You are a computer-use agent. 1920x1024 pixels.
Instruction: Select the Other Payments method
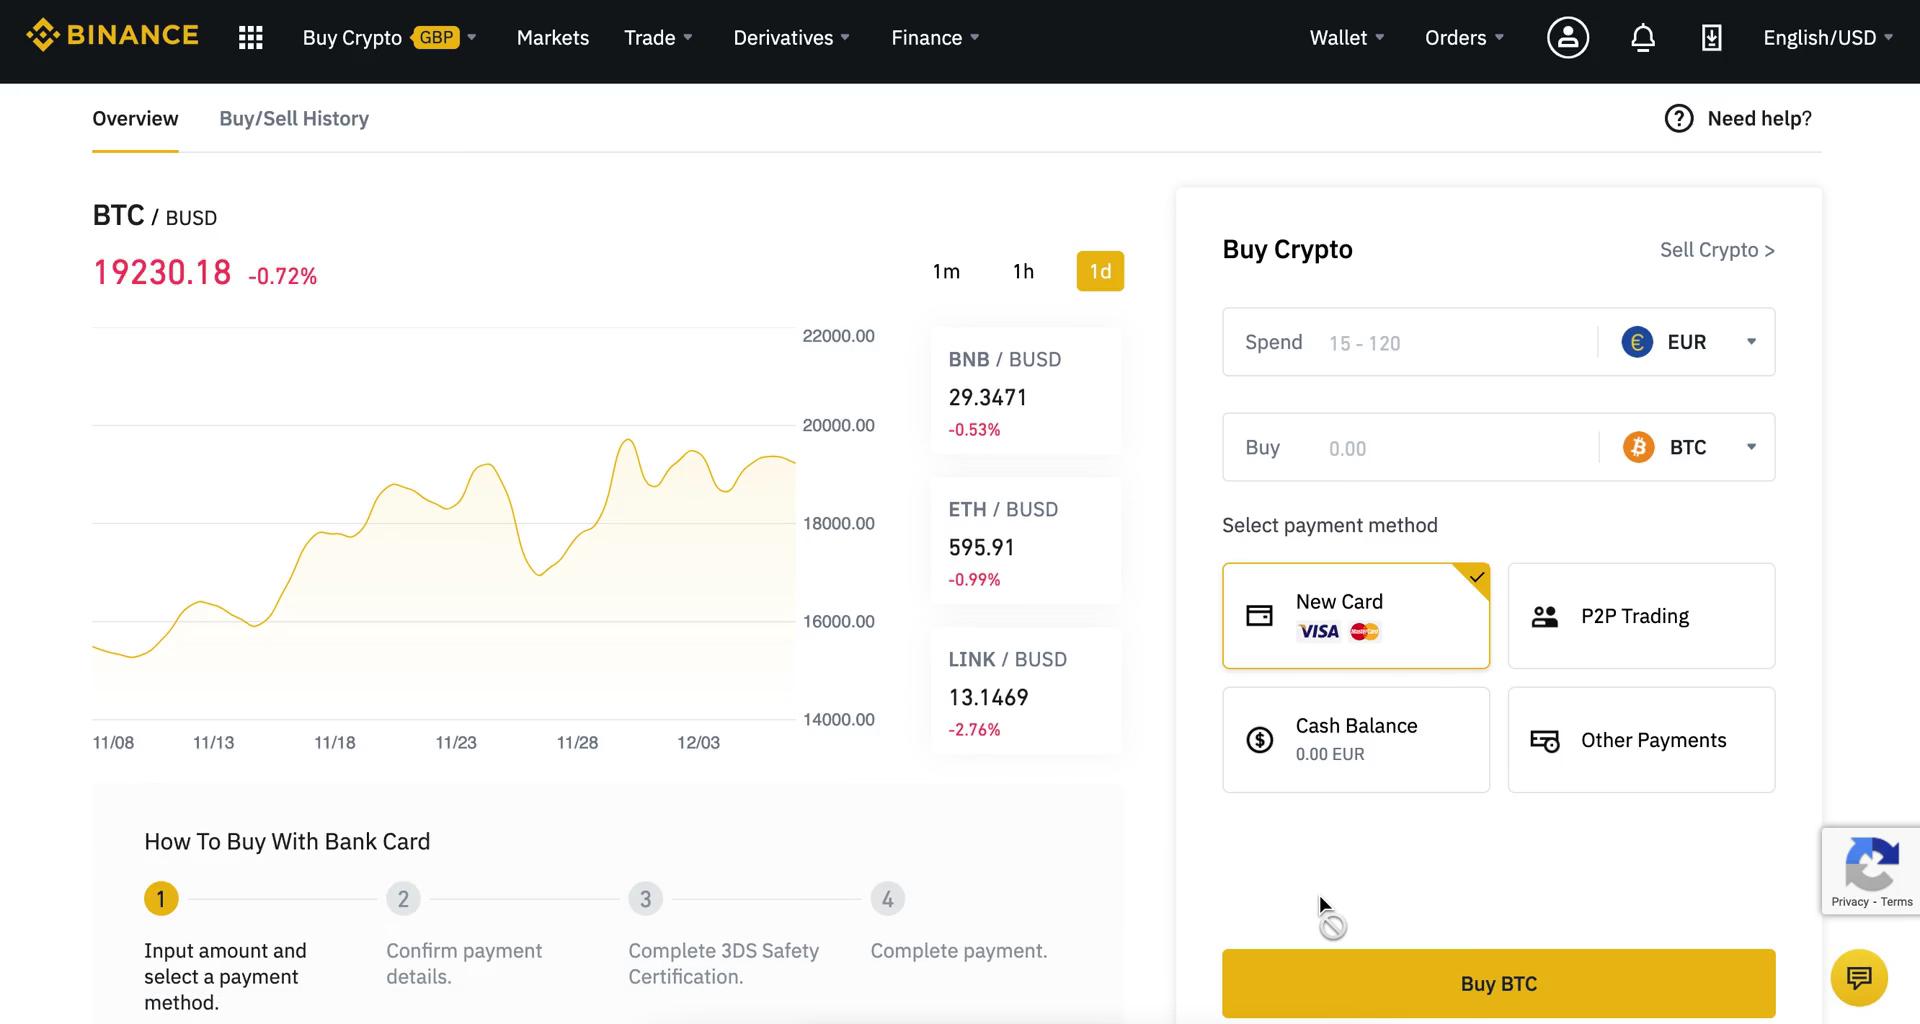click(x=1641, y=740)
